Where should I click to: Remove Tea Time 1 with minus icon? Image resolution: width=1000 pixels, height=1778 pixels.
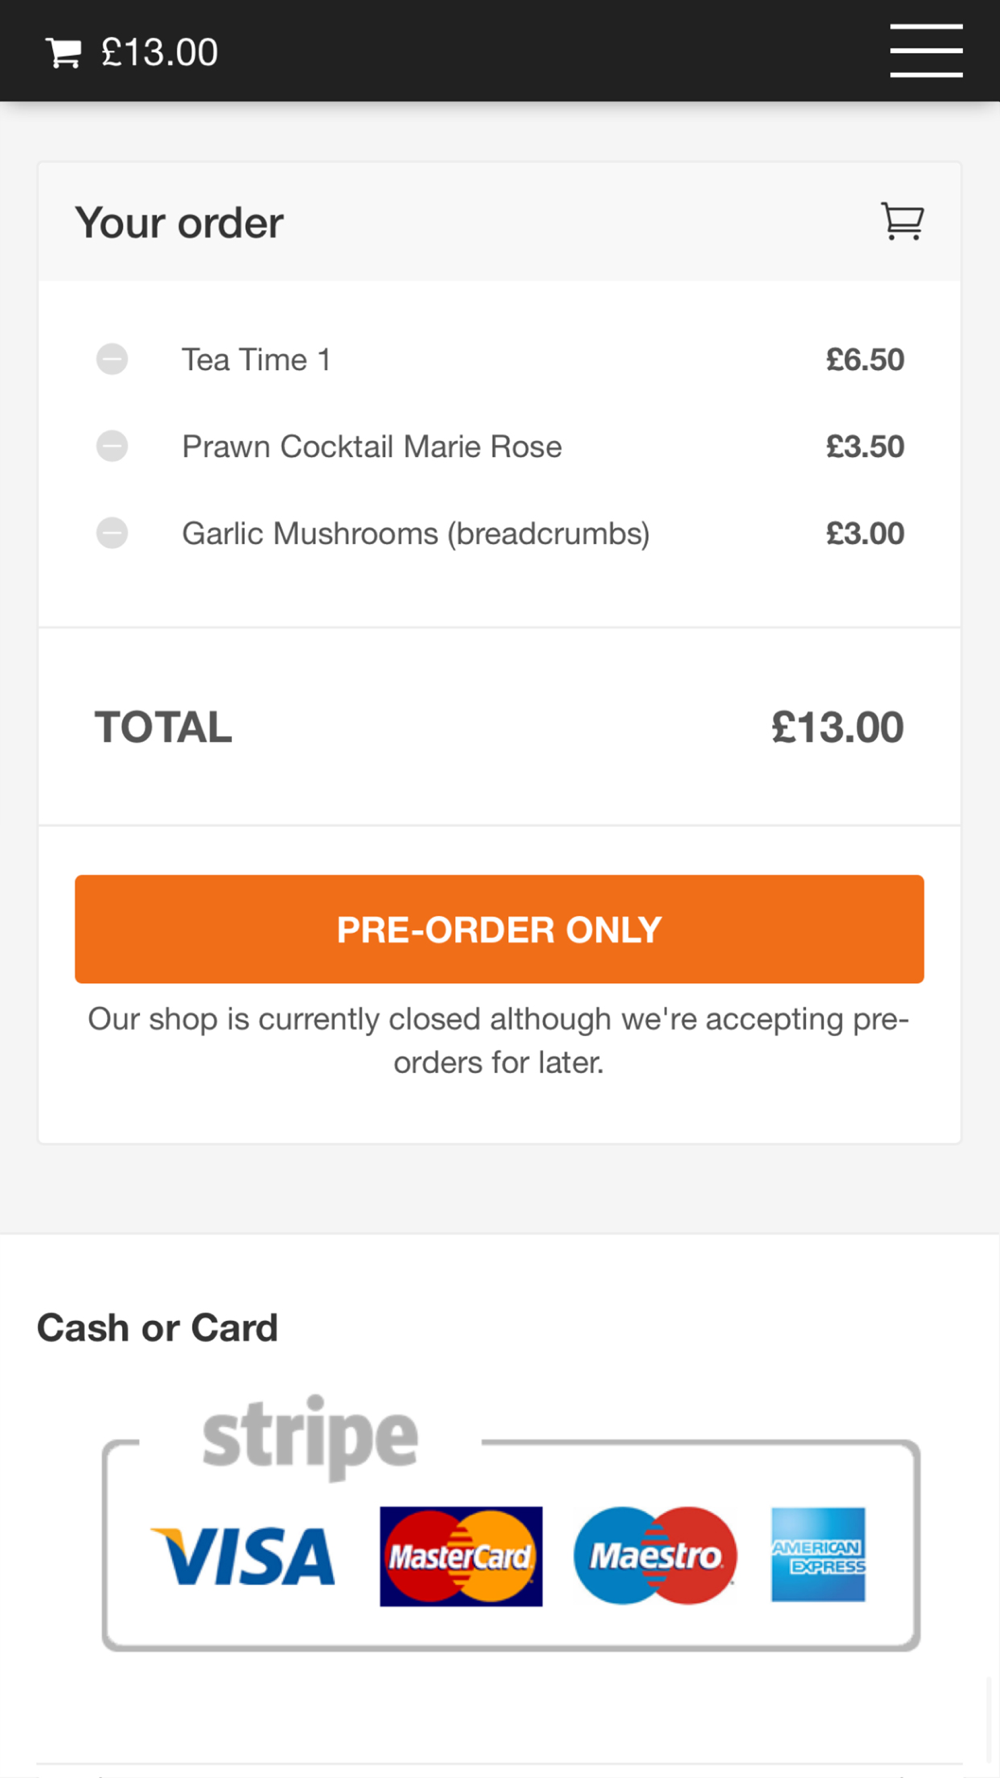[x=112, y=359]
